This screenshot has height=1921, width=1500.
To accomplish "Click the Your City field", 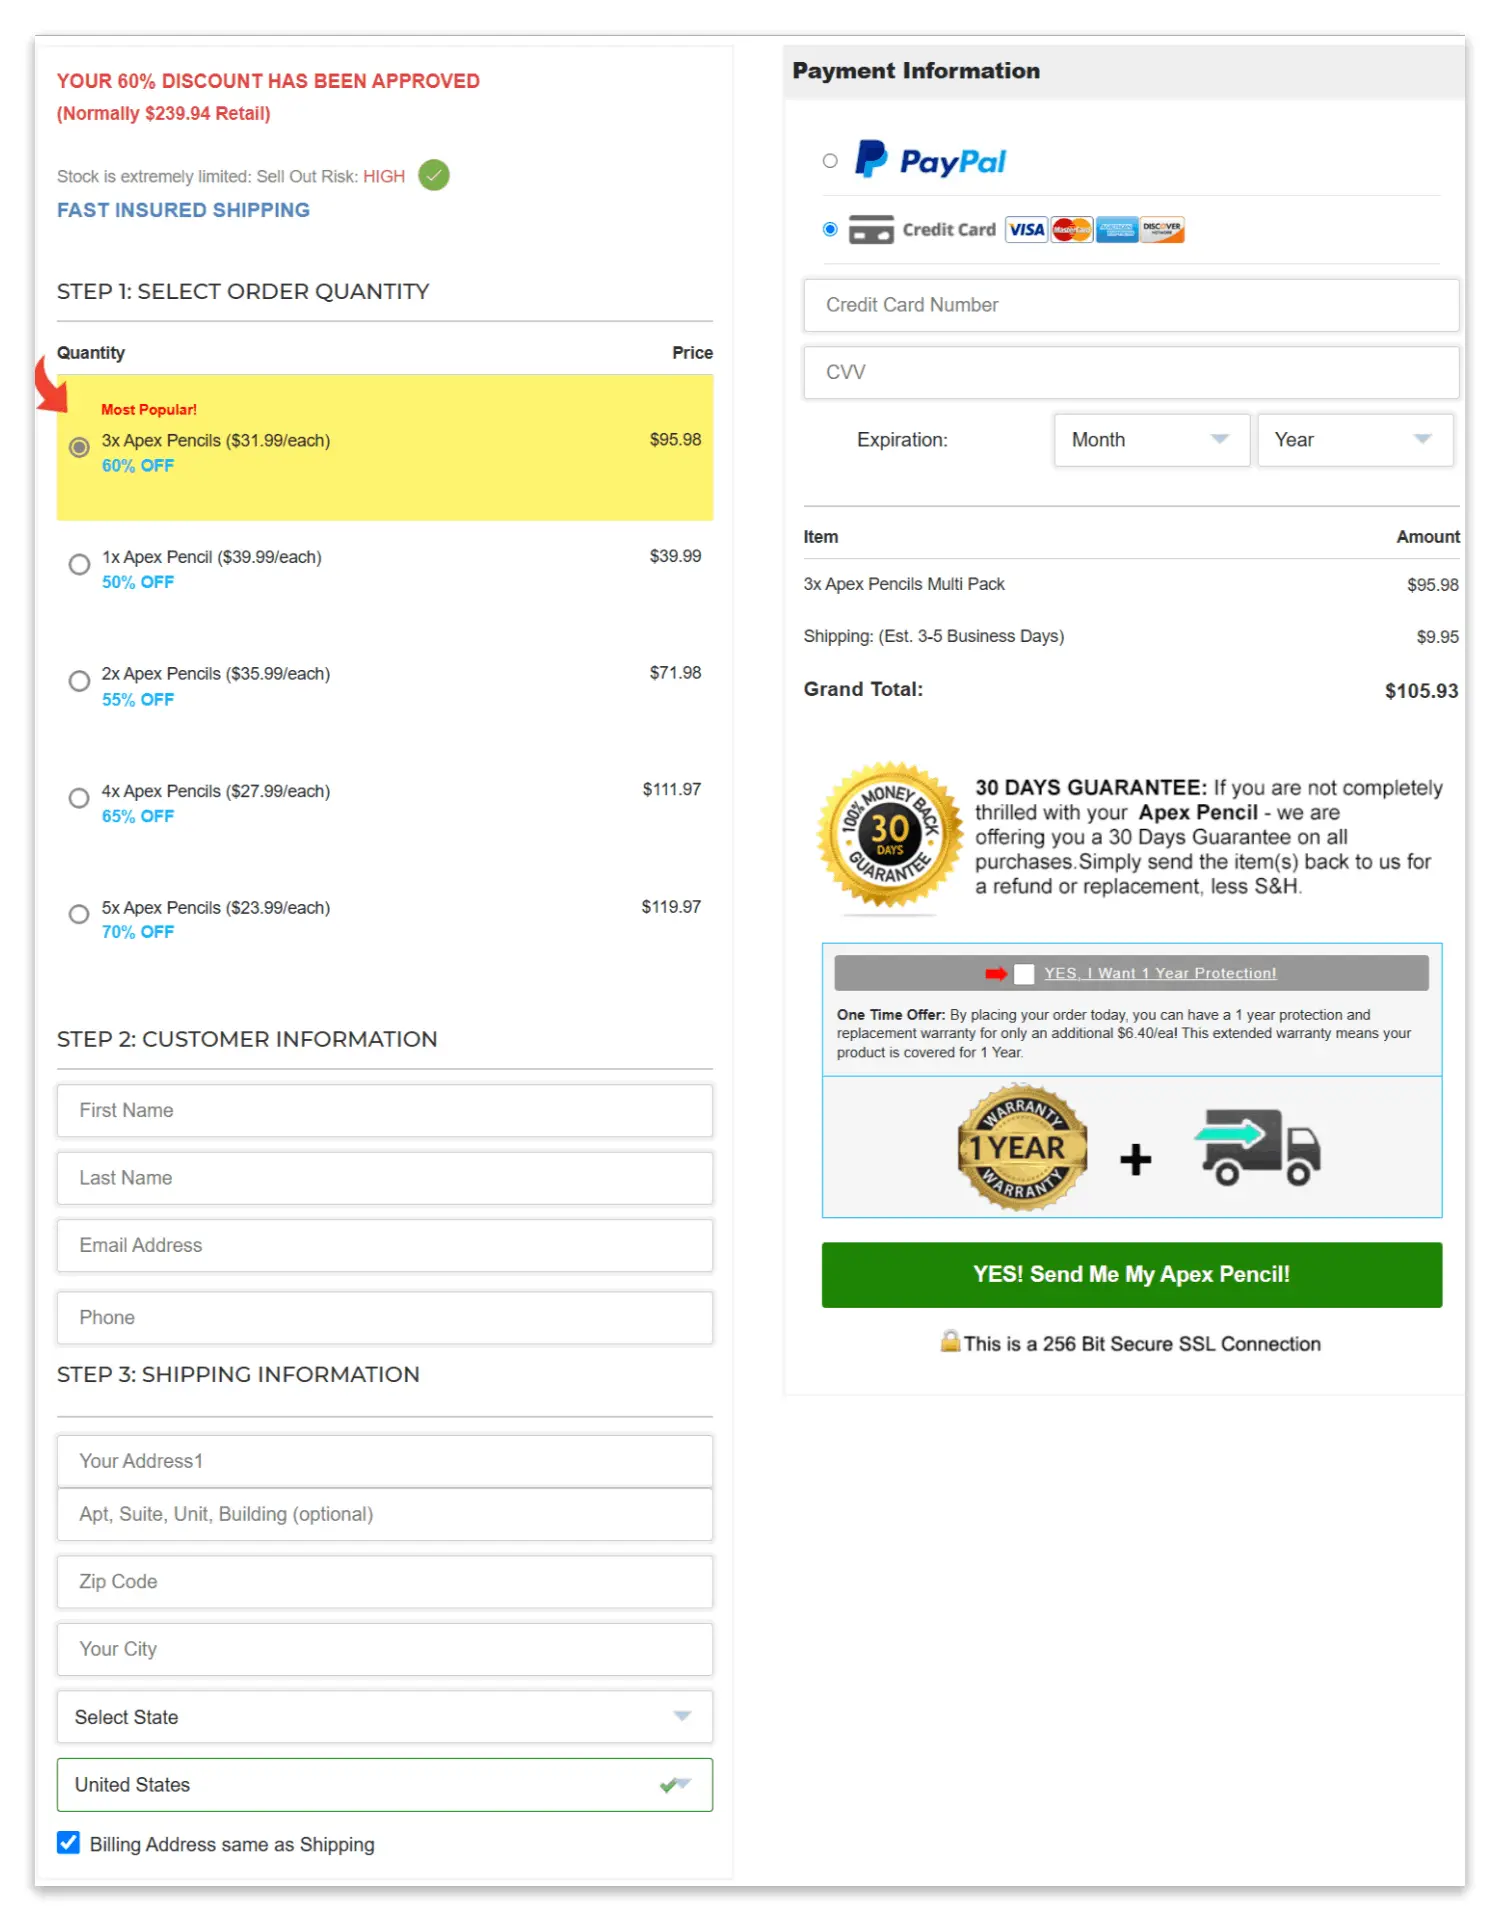I will [x=385, y=1649].
